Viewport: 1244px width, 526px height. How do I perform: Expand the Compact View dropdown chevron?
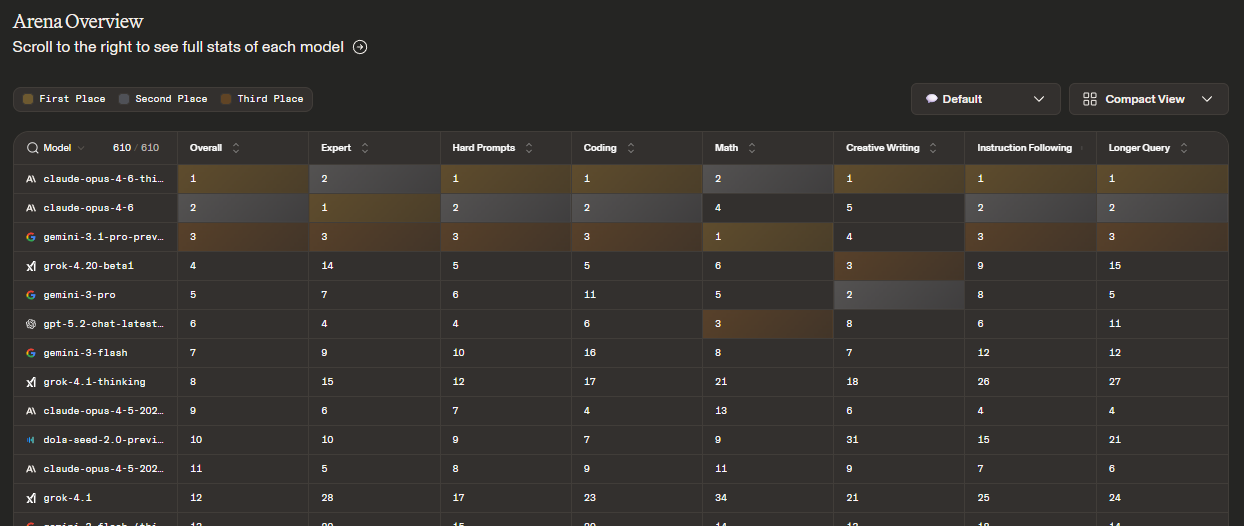1207,99
